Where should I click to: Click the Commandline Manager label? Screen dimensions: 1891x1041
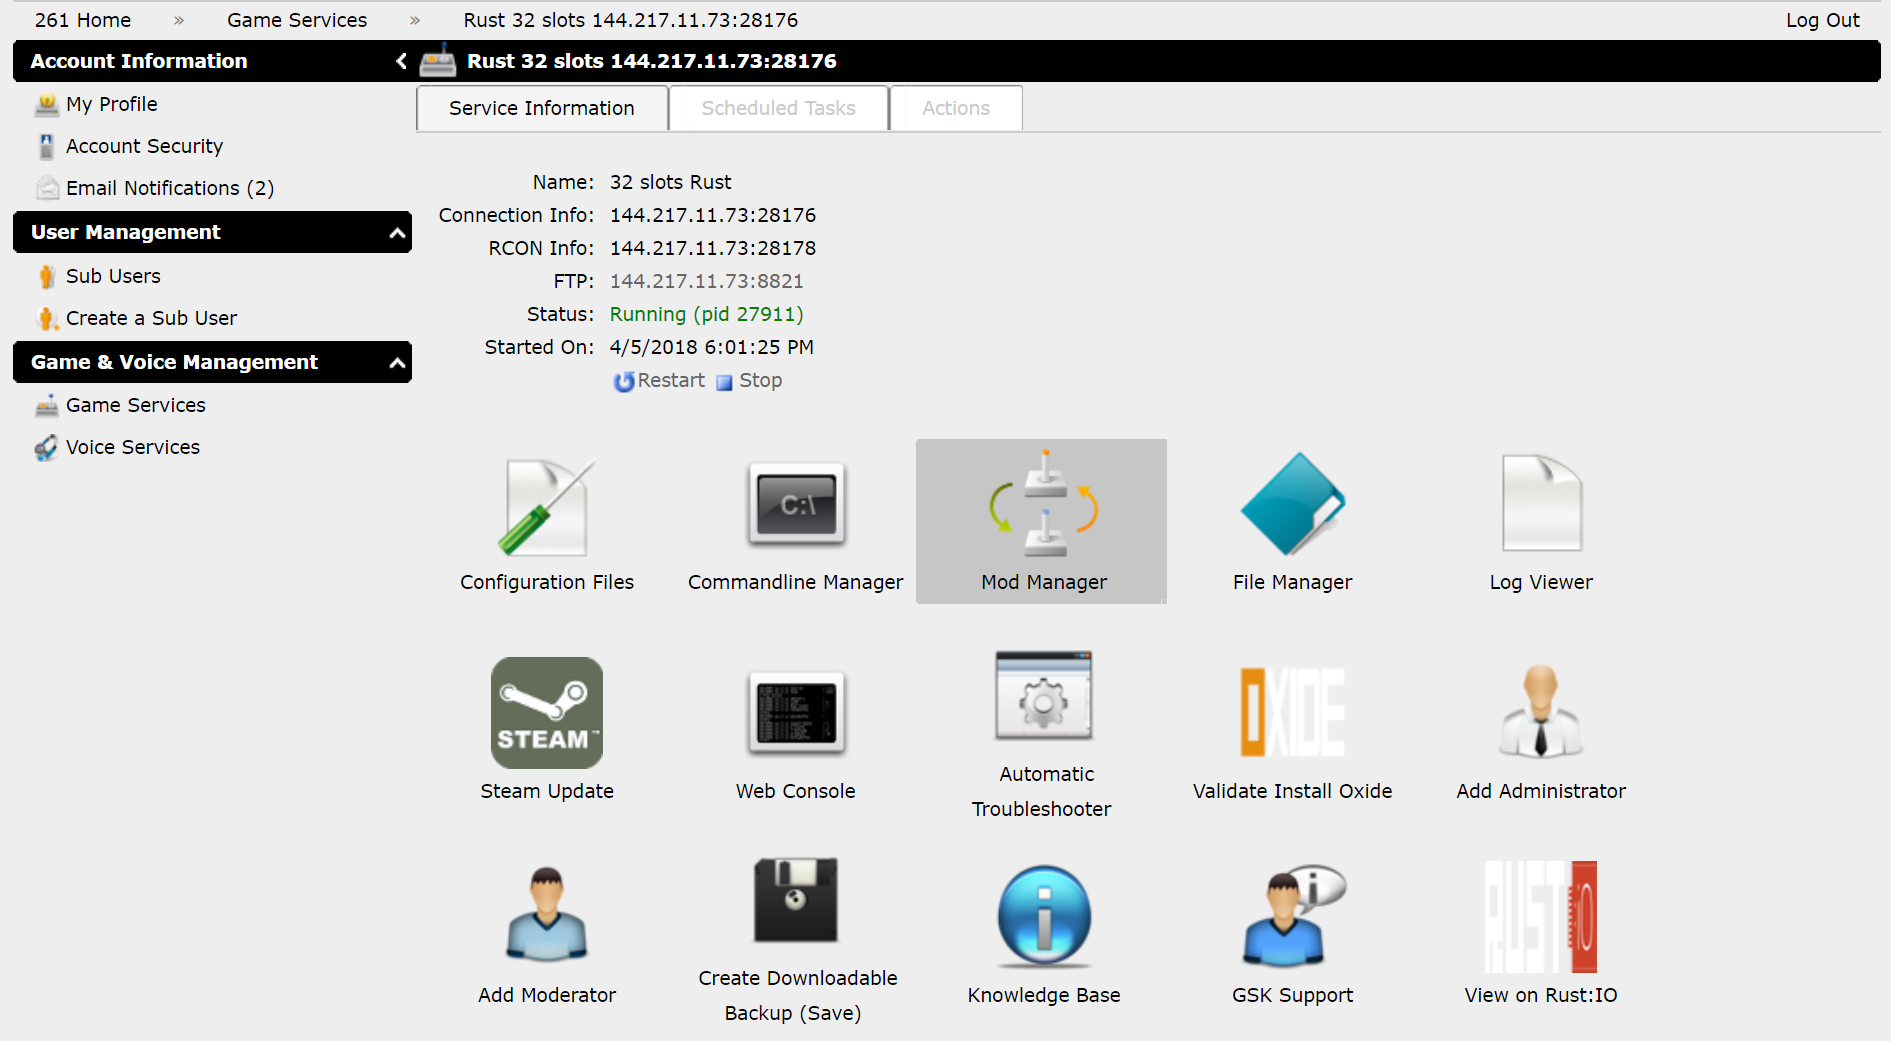796,582
